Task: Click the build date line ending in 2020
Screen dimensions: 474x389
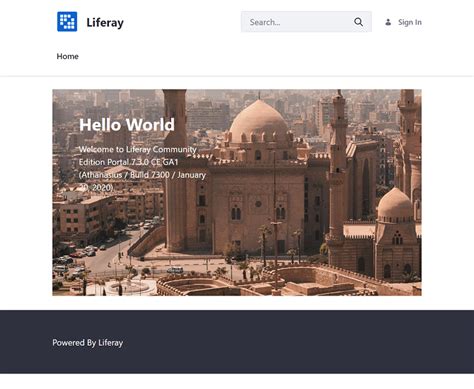Action: click(x=96, y=187)
